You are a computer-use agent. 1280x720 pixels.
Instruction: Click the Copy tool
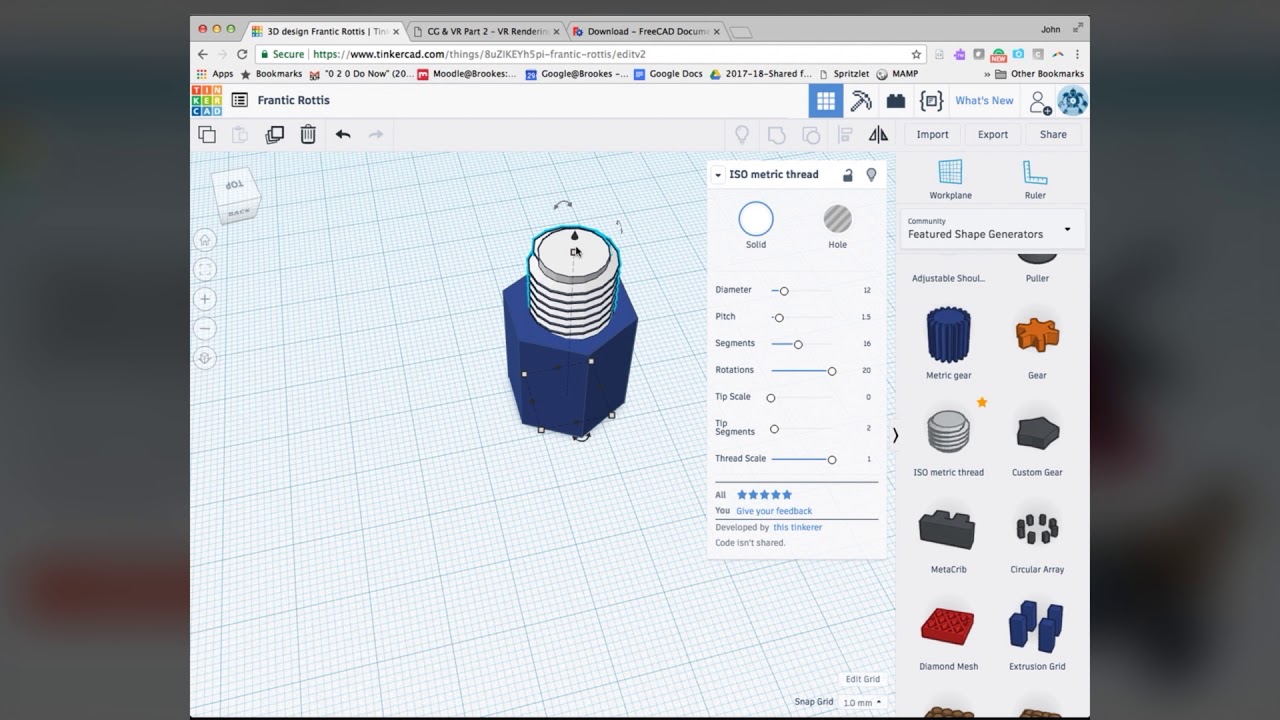[207, 134]
